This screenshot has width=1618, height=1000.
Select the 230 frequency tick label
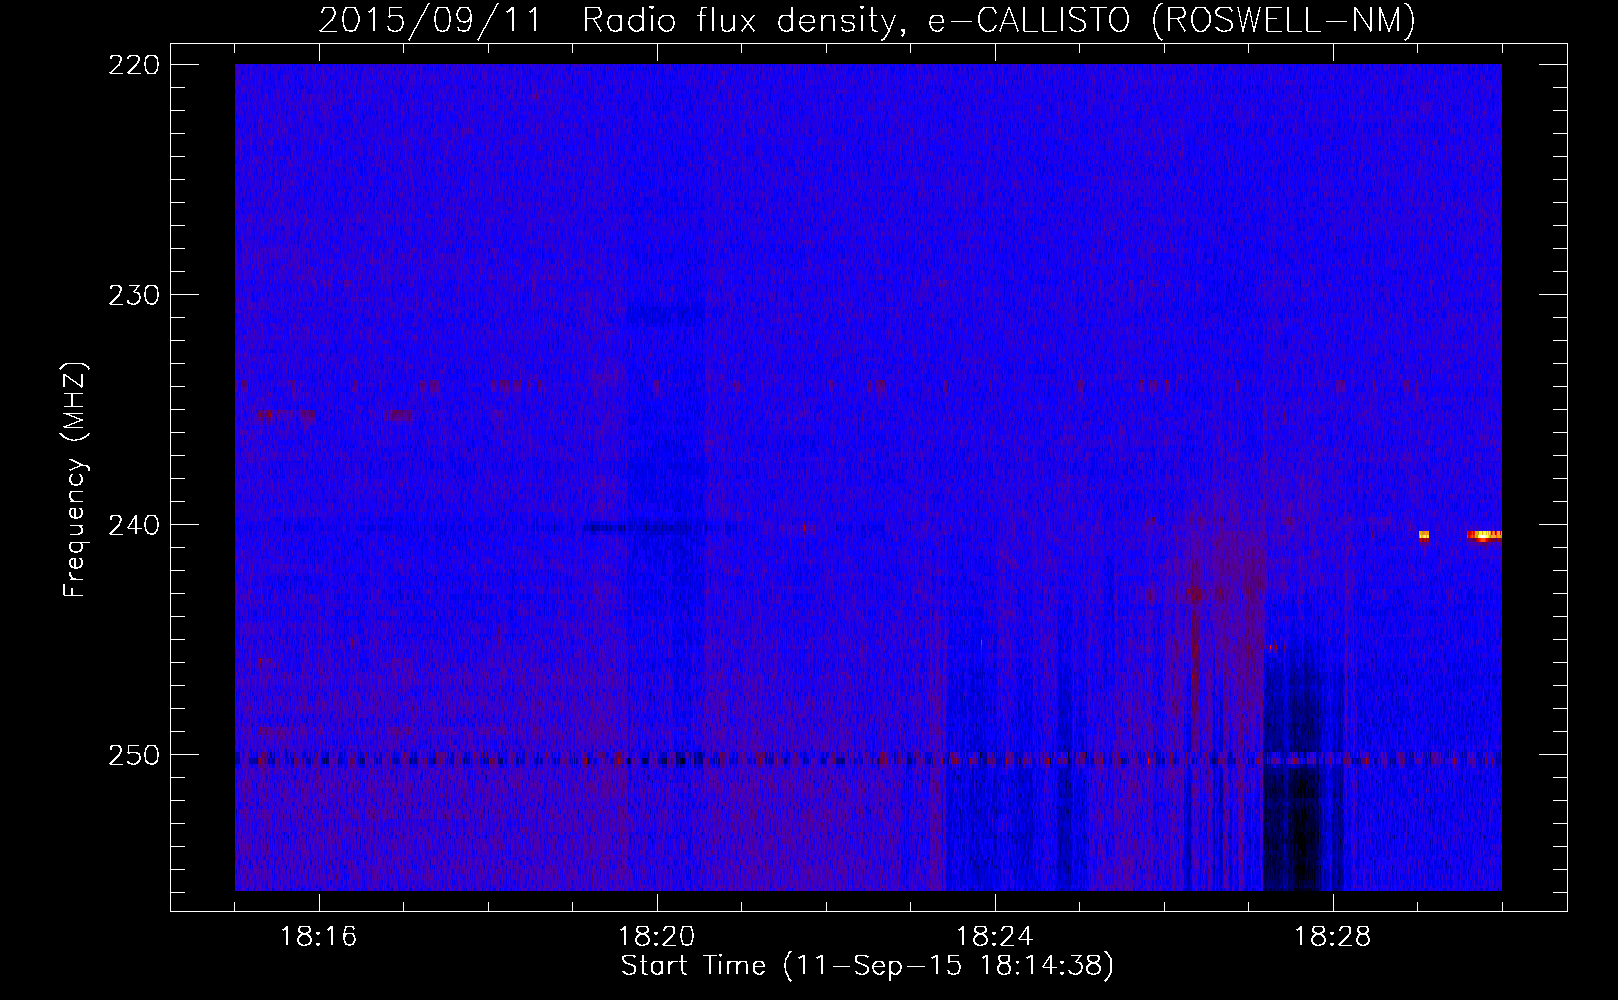coord(134,295)
